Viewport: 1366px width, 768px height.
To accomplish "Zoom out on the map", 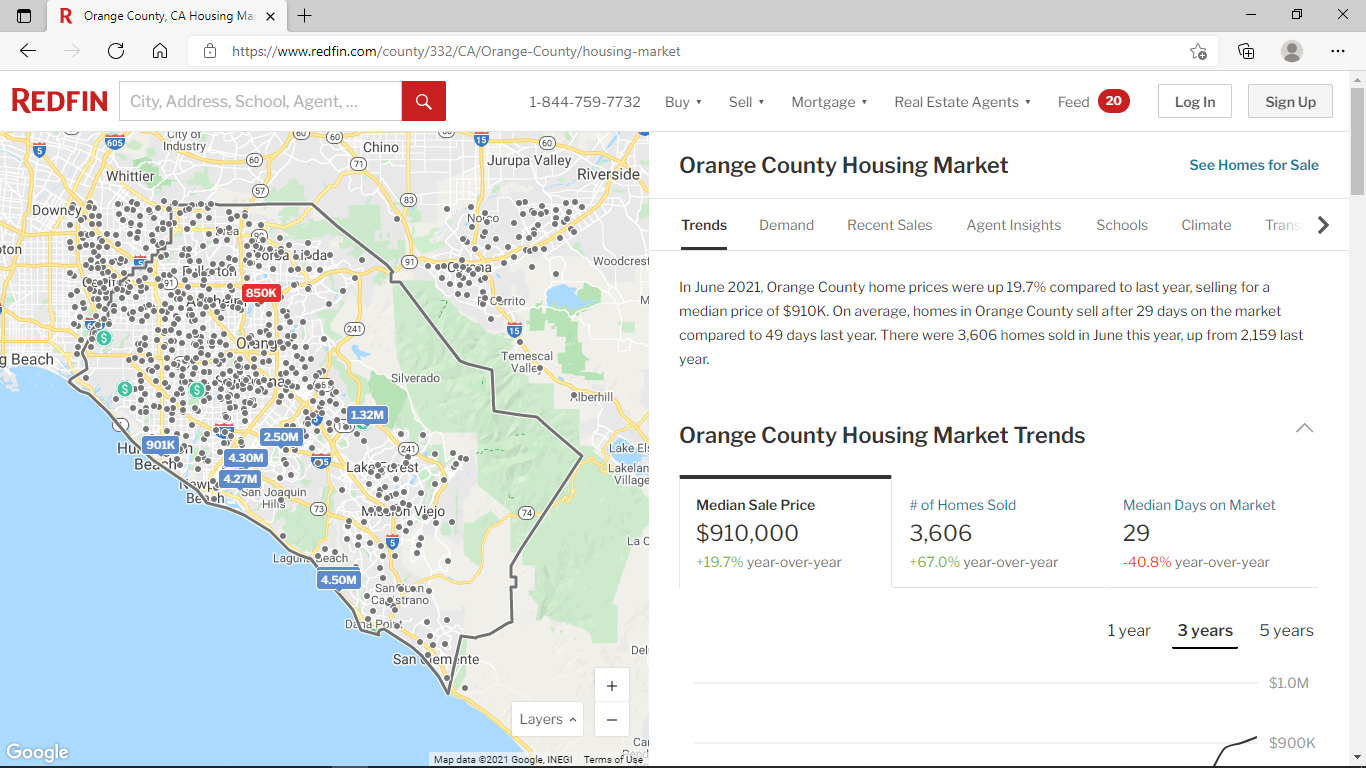I will coord(612,719).
